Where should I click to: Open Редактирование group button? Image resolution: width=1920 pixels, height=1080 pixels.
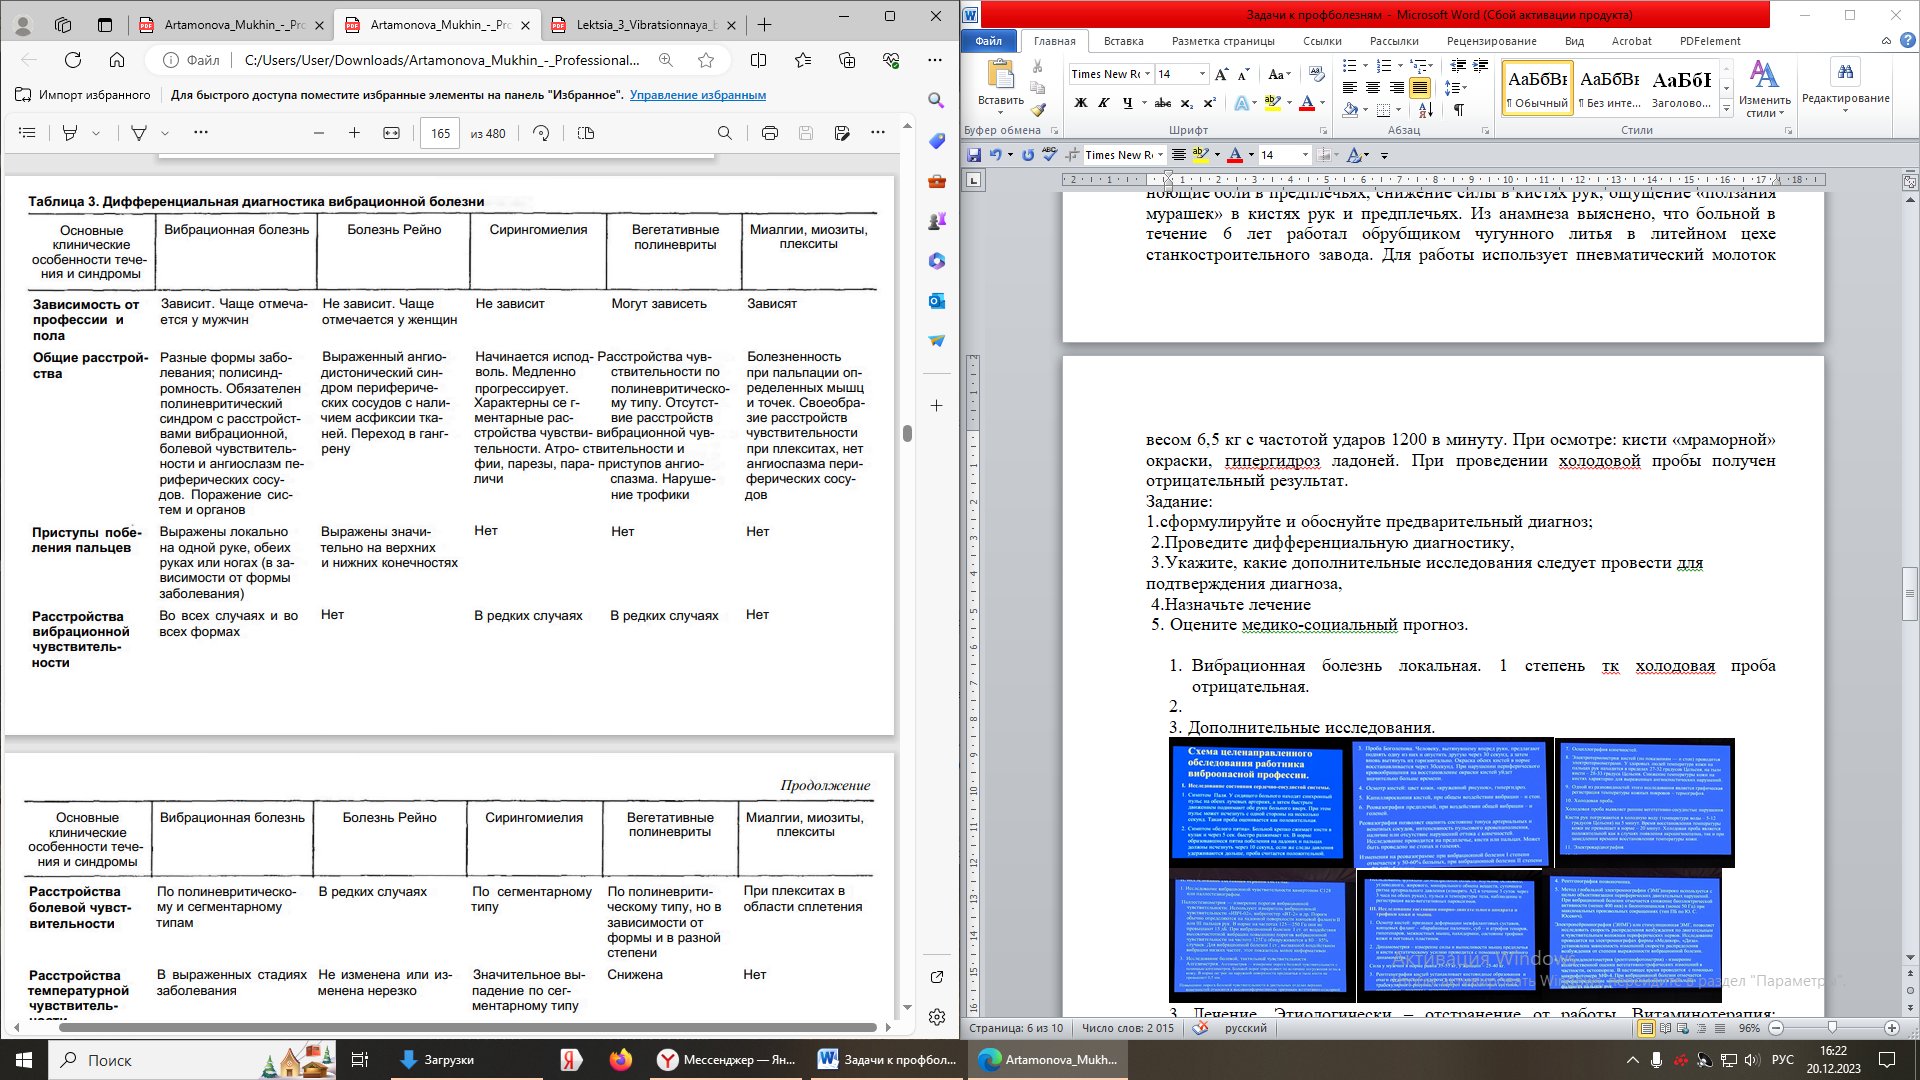pos(1845,84)
